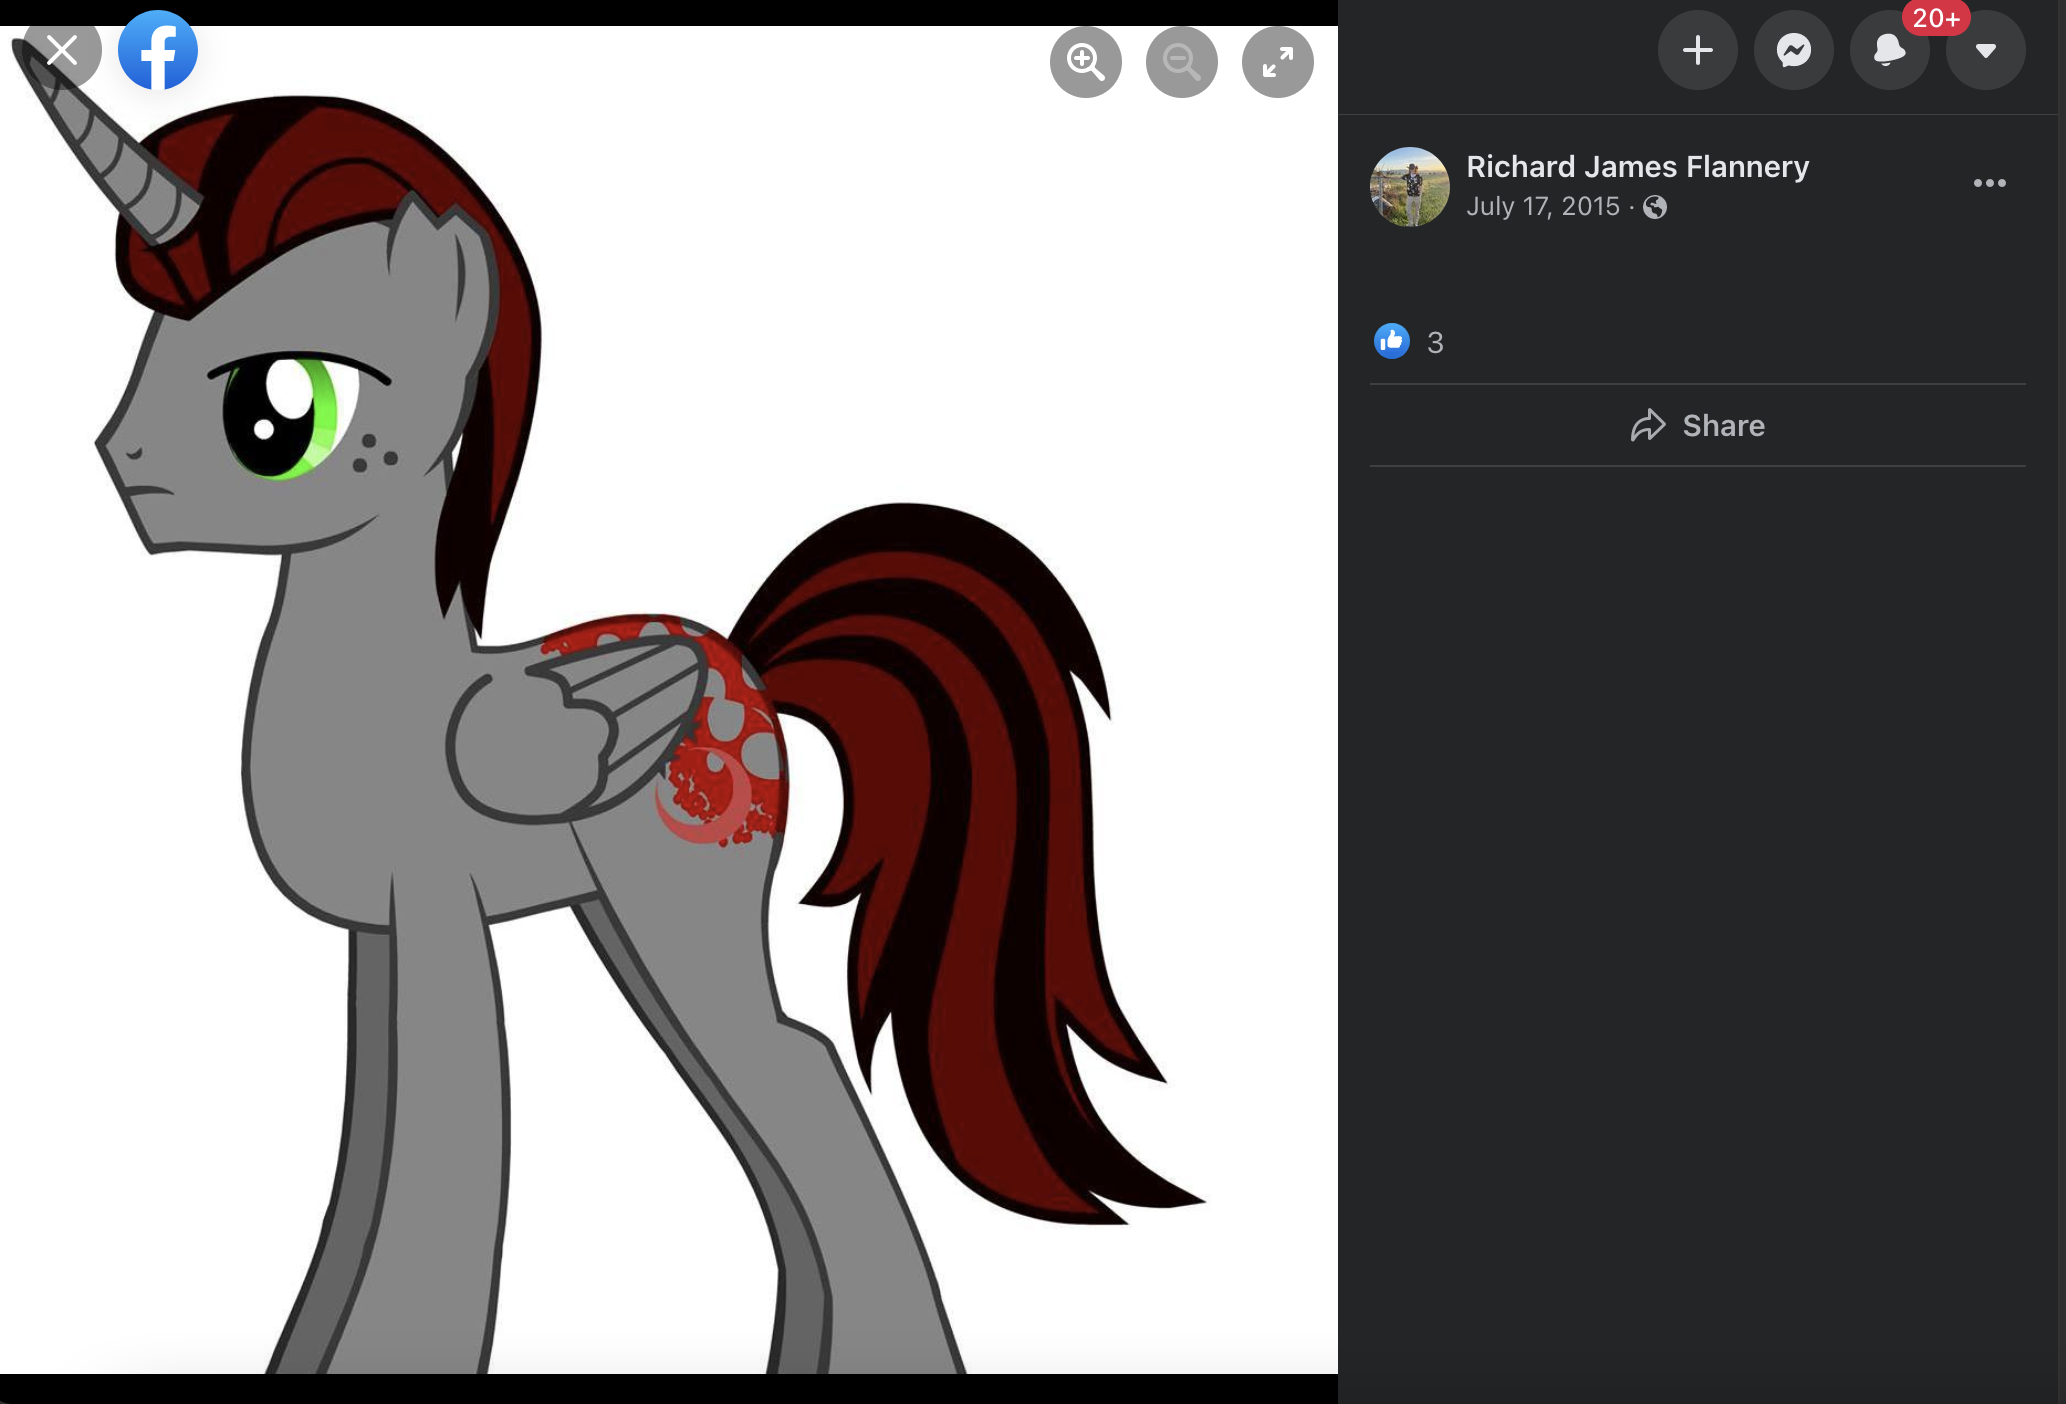View people who liked via thumbs icon

point(1391,341)
